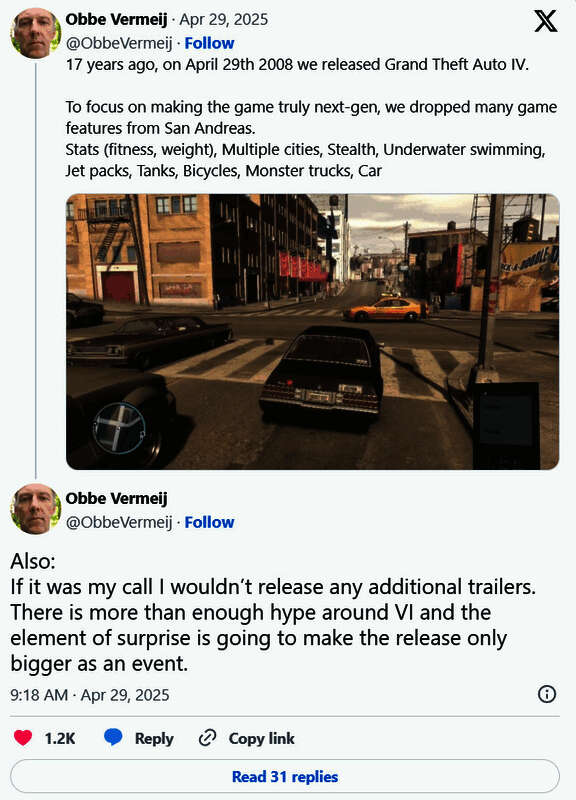
Task: Open Obbe Vermeij's second tweet avatar
Action: coord(35,509)
